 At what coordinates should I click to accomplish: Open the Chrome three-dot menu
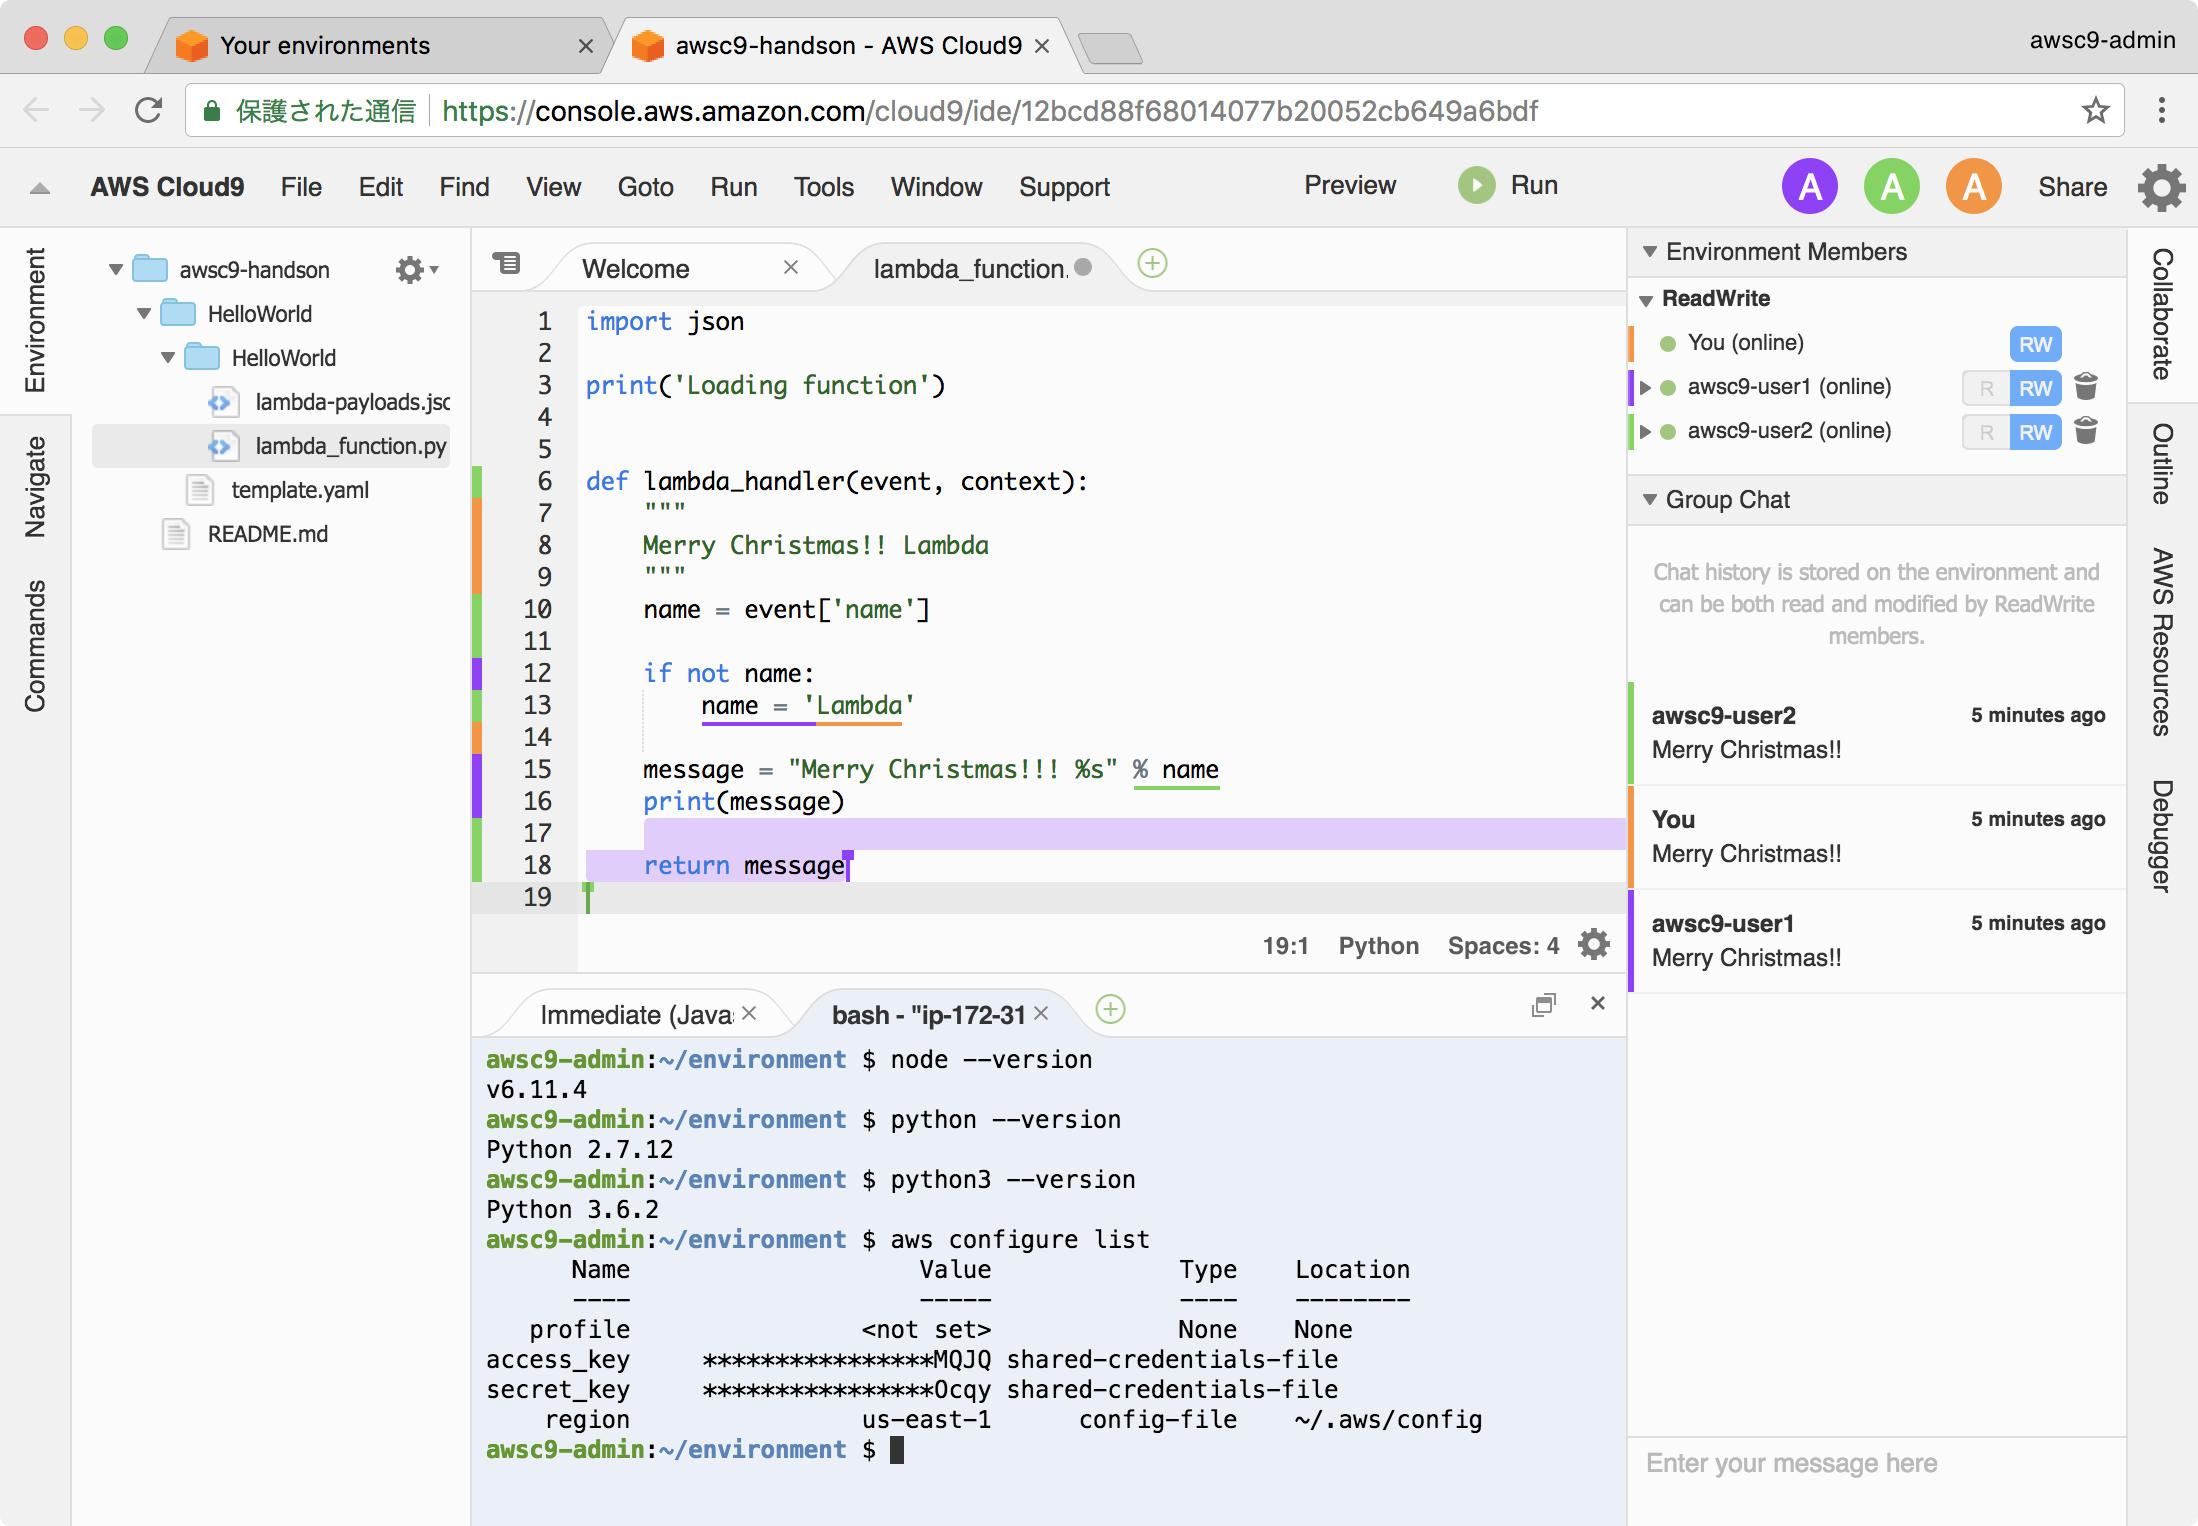[x=2161, y=110]
